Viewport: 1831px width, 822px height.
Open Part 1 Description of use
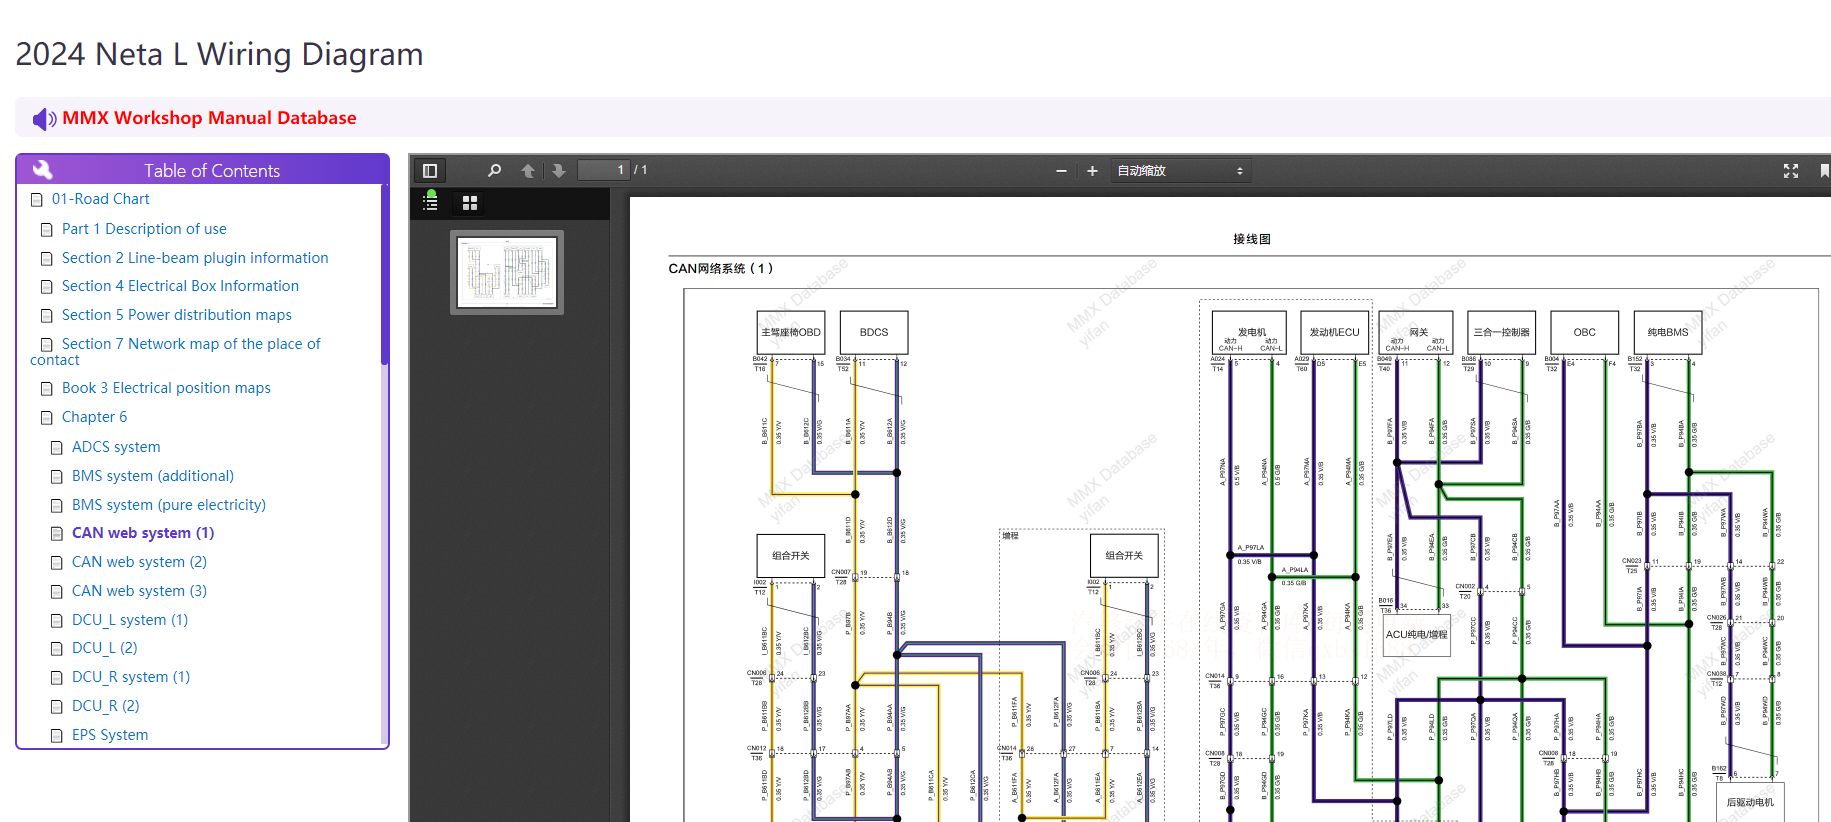pos(144,229)
